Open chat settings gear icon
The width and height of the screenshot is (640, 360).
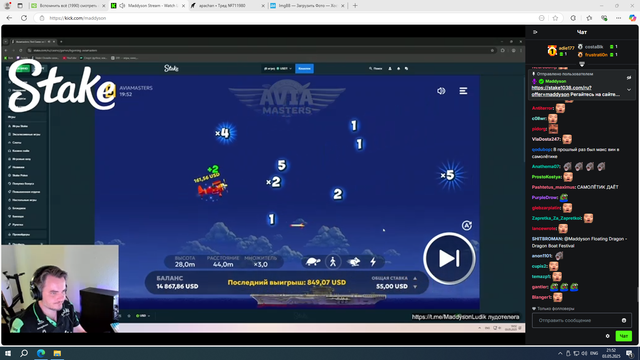tap(607, 336)
